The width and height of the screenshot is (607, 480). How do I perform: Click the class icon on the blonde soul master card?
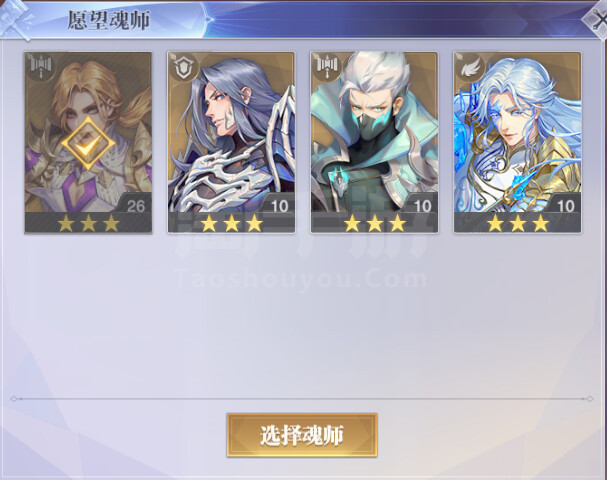41,67
